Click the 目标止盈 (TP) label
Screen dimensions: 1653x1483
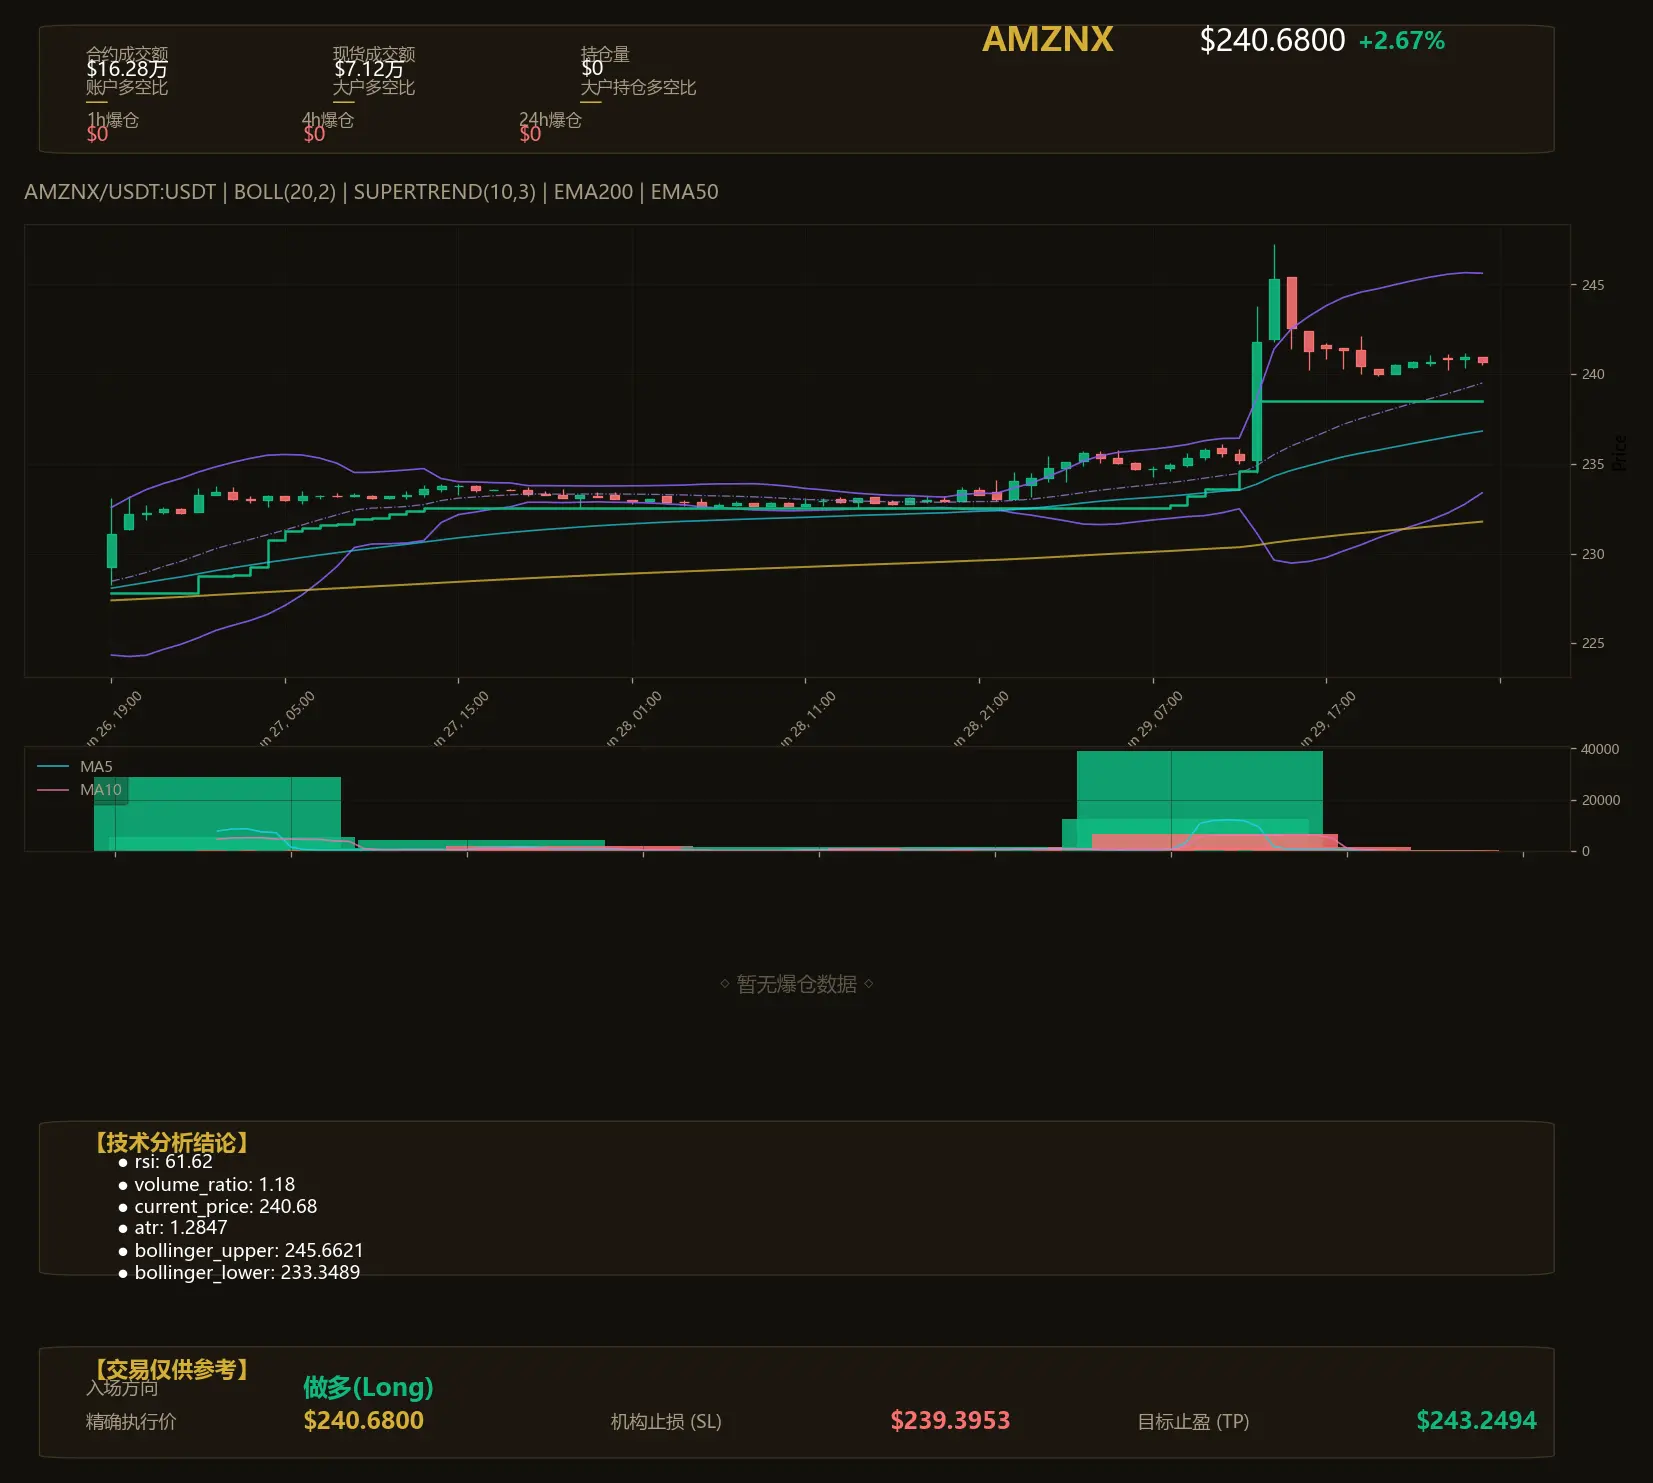[1193, 1421]
